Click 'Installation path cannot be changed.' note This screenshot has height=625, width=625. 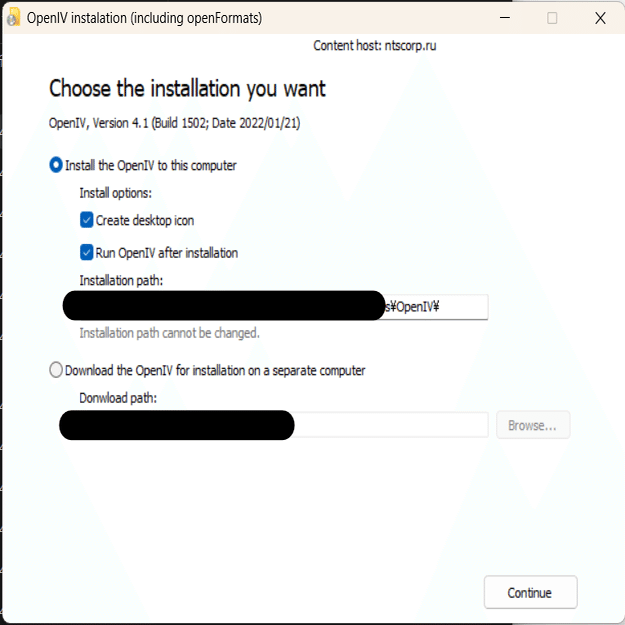(169, 333)
